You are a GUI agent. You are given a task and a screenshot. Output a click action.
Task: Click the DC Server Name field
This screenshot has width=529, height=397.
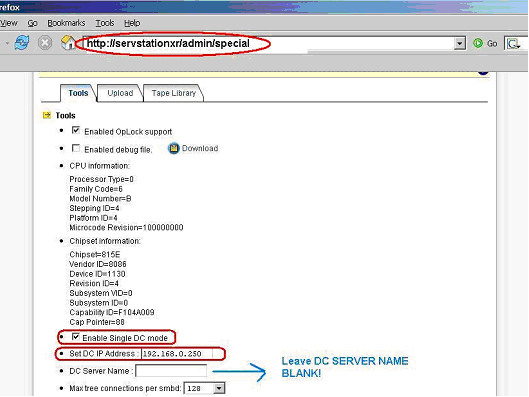tap(171, 371)
